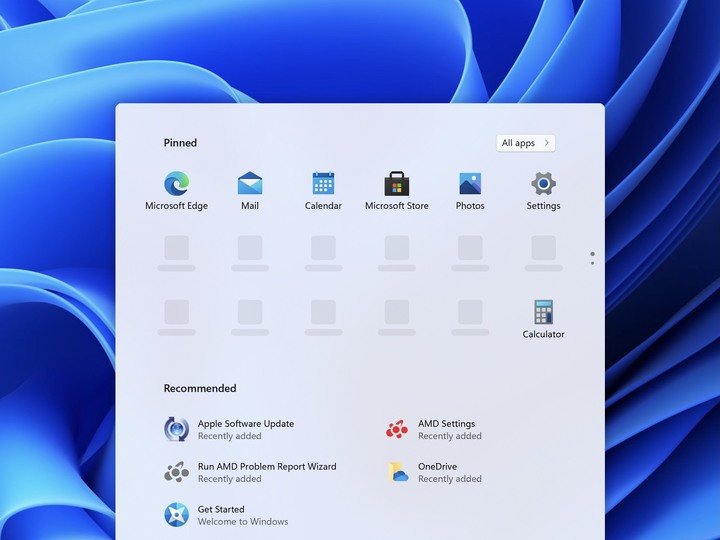
Task: Launch the Mail app icon
Action: tap(250, 183)
